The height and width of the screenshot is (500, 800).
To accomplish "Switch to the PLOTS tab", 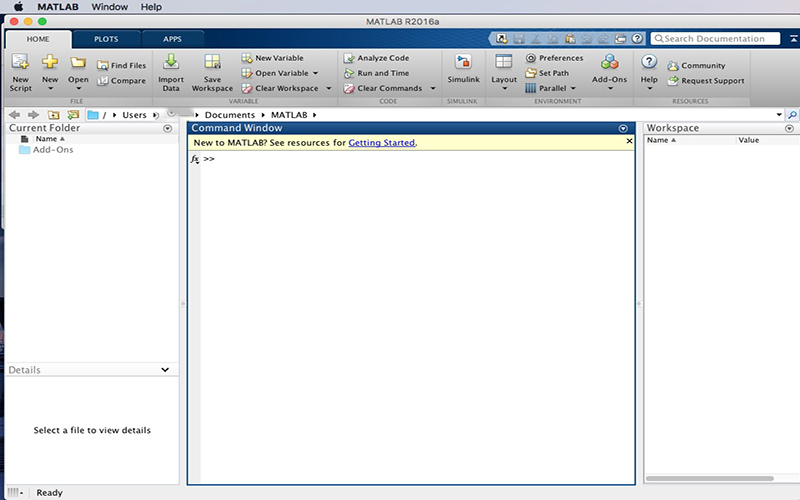I will (106, 39).
